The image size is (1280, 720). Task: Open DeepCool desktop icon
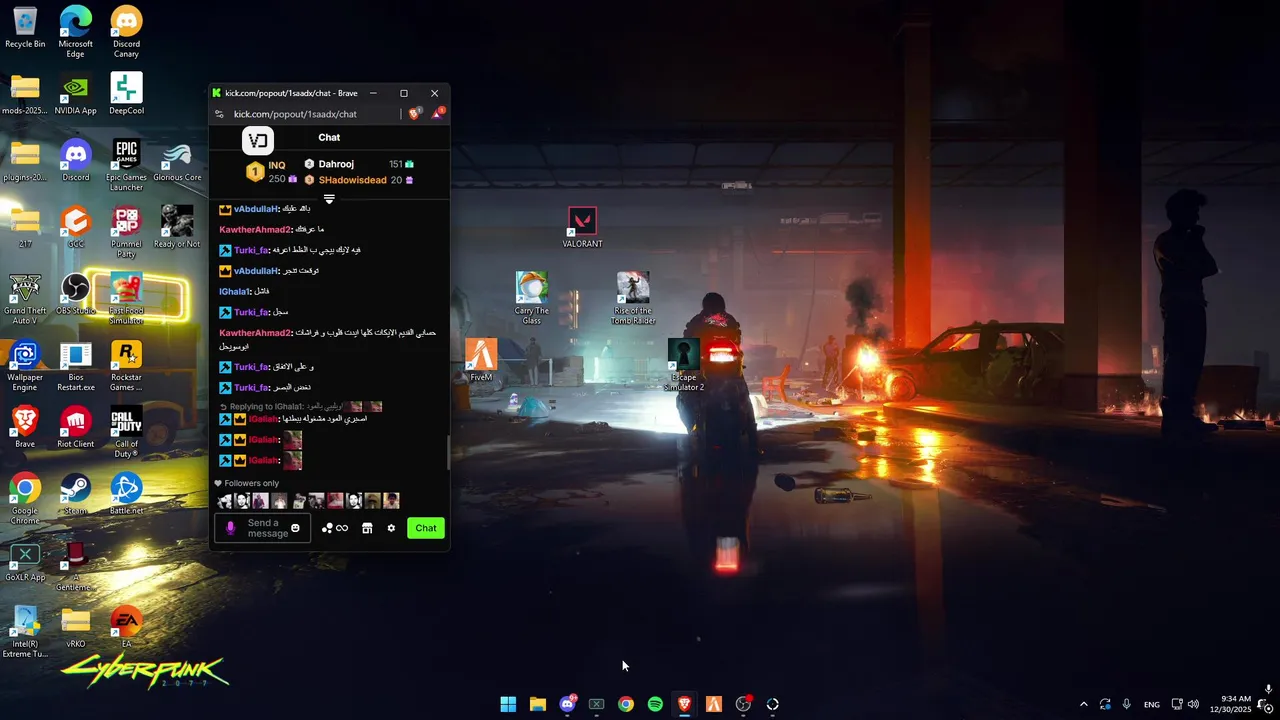point(126,94)
